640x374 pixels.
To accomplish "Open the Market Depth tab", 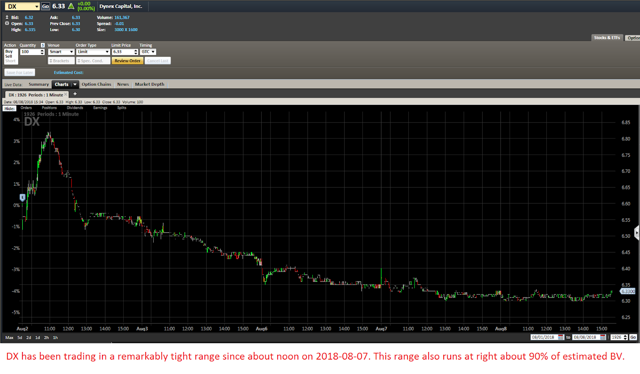I will pyautogui.click(x=149, y=84).
